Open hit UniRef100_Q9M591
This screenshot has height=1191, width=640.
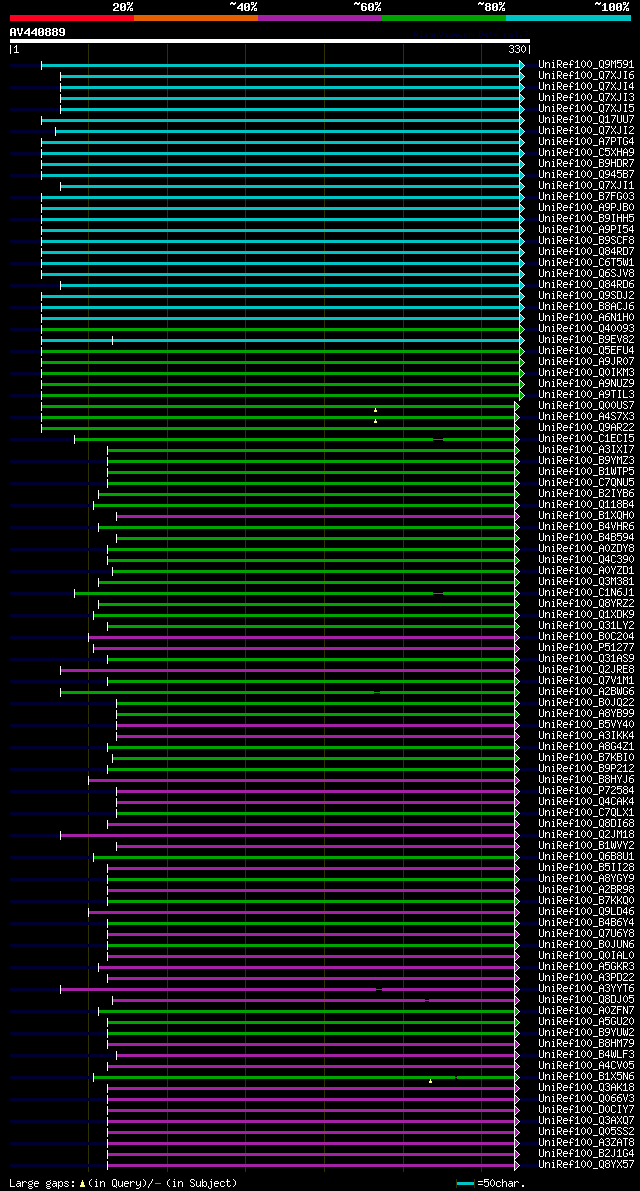pyautogui.click(x=586, y=65)
